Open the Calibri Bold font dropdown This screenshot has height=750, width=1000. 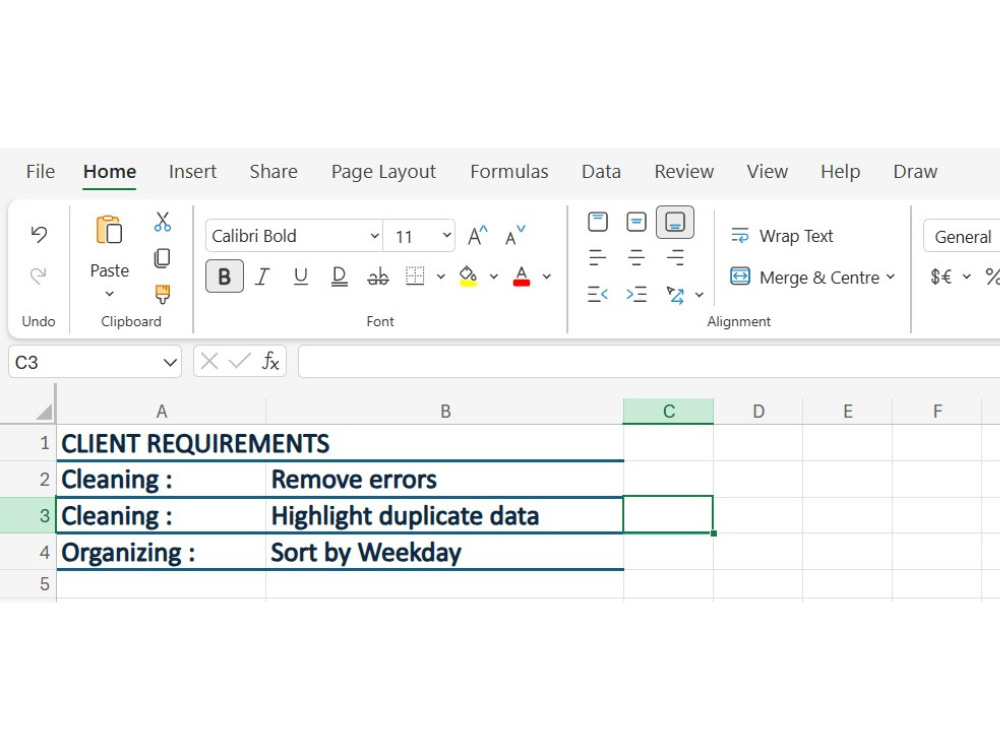tap(375, 236)
